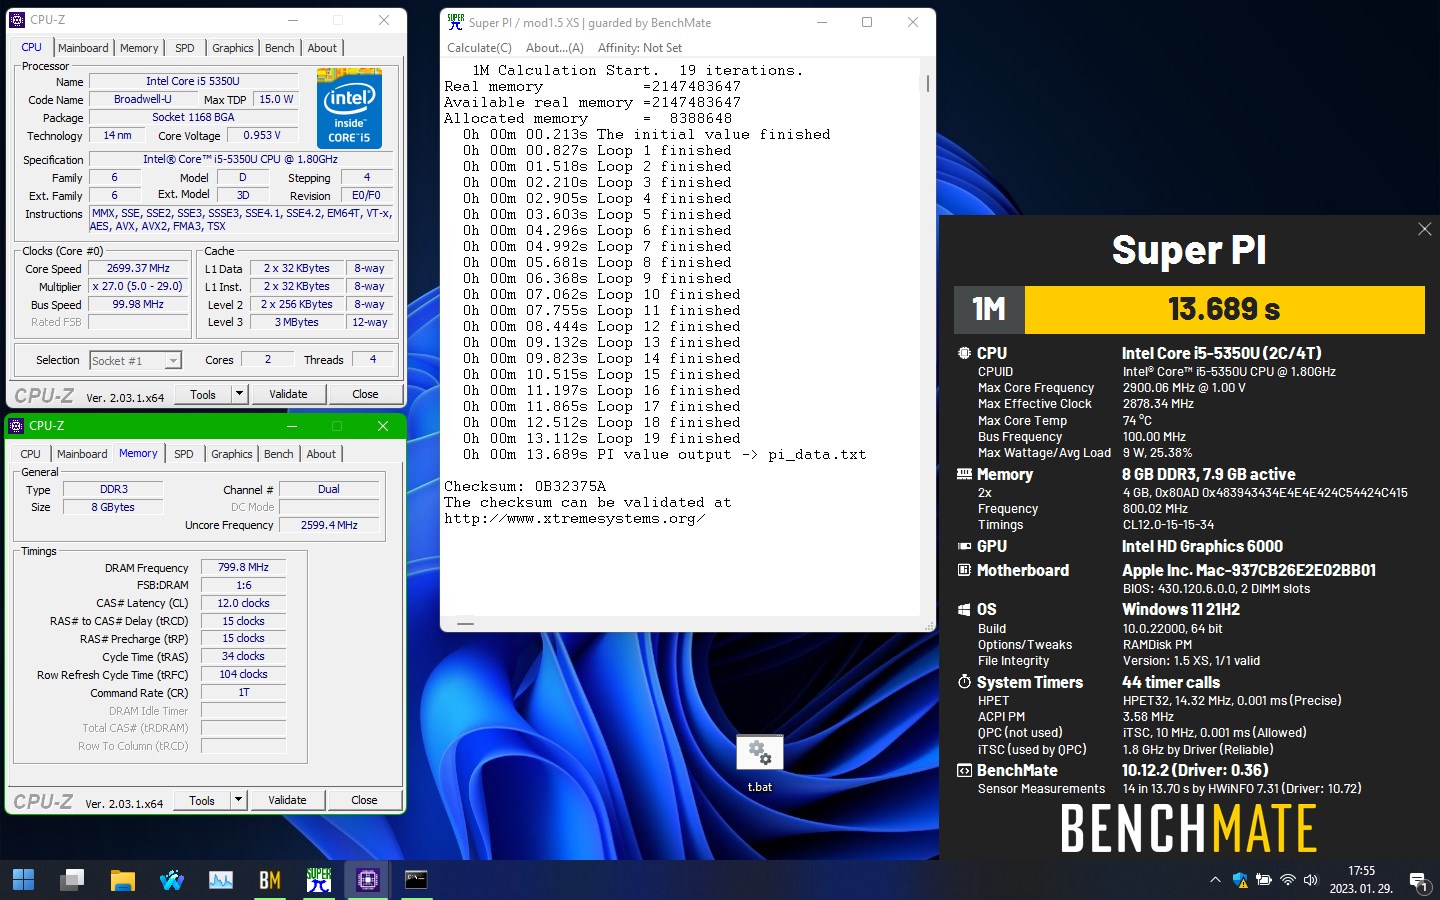Click Validate in bottom CPU-Z window
Viewport: 1440px width, 900px height.
pos(287,801)
